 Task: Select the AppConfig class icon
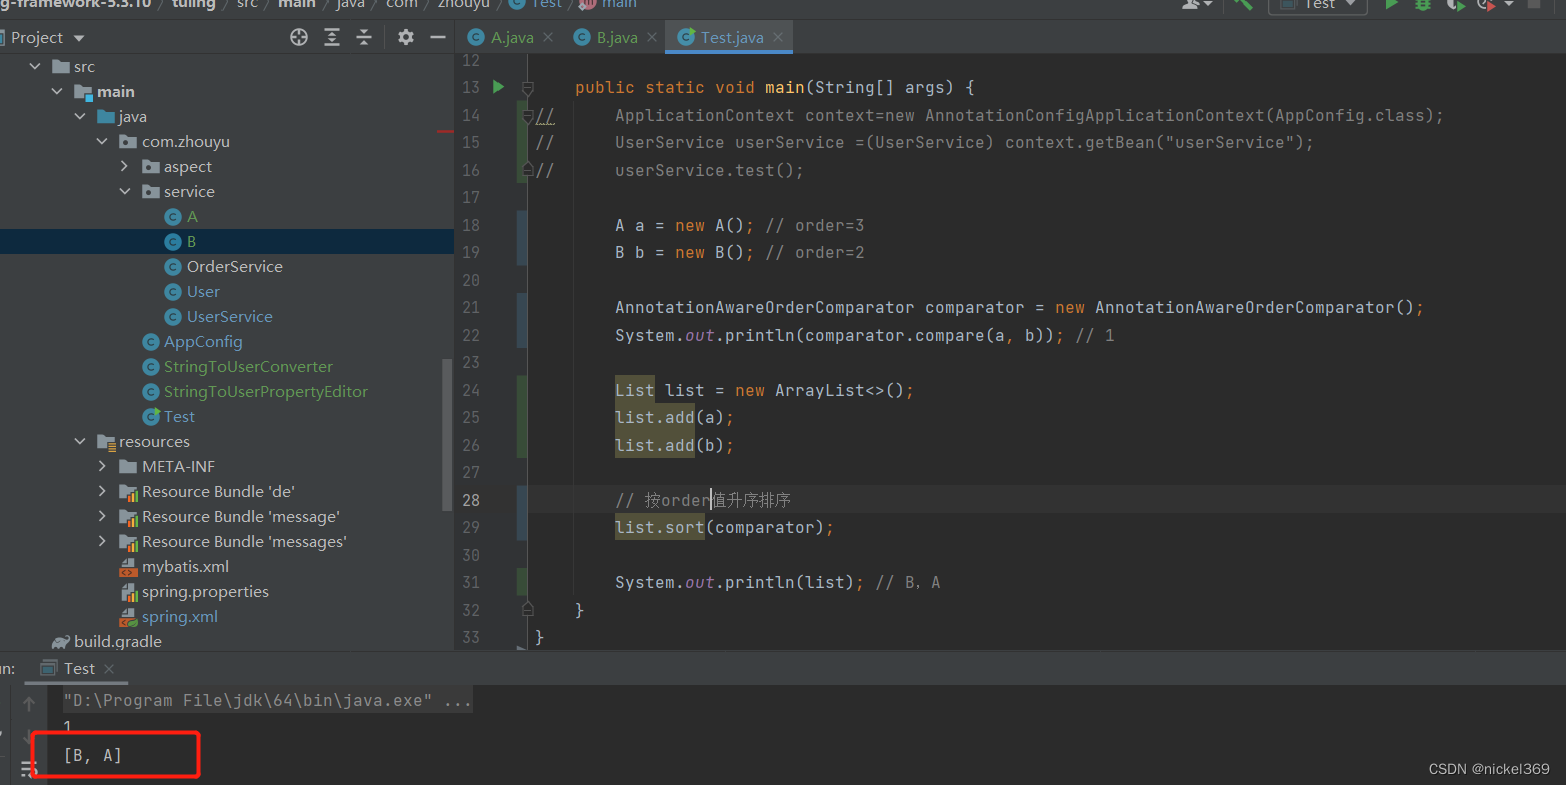pyautogui.click(x=151, y=342)
